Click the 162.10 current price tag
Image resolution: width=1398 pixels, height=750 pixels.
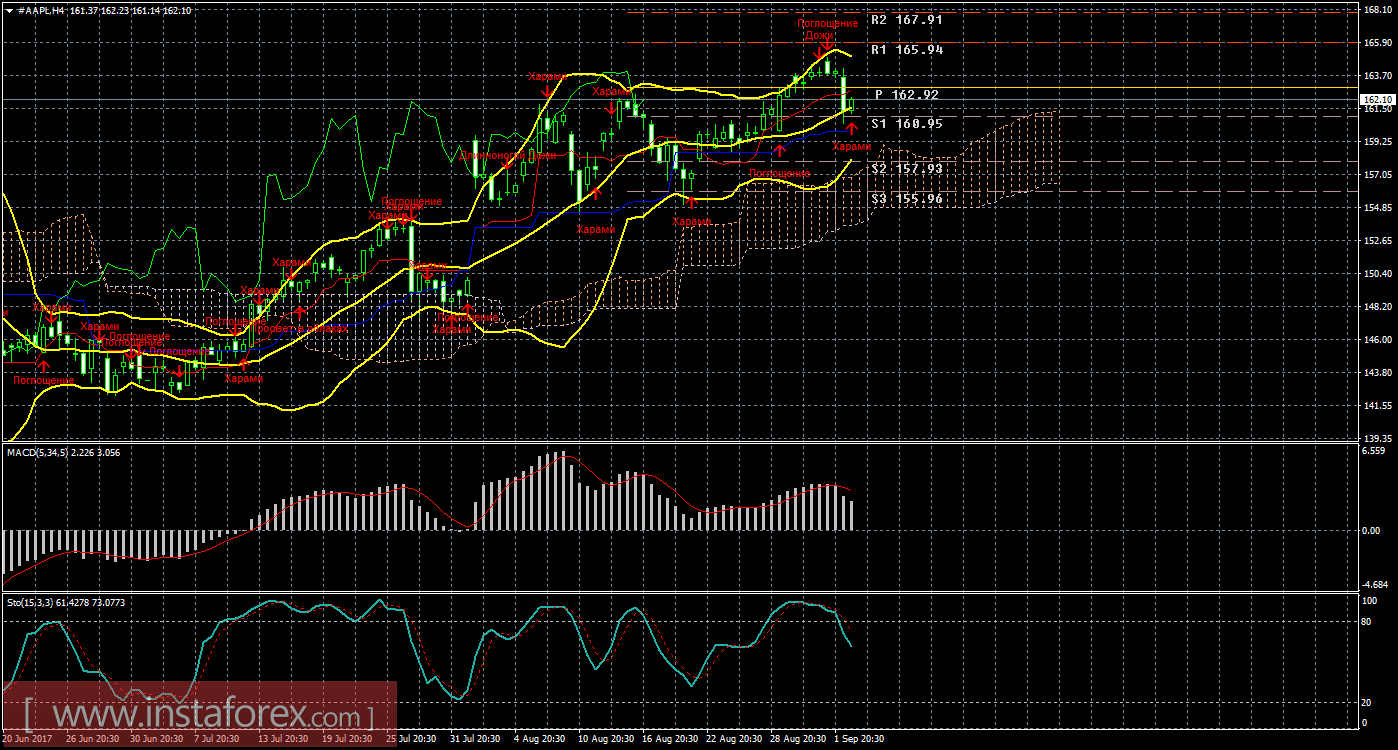point(1378,100)
